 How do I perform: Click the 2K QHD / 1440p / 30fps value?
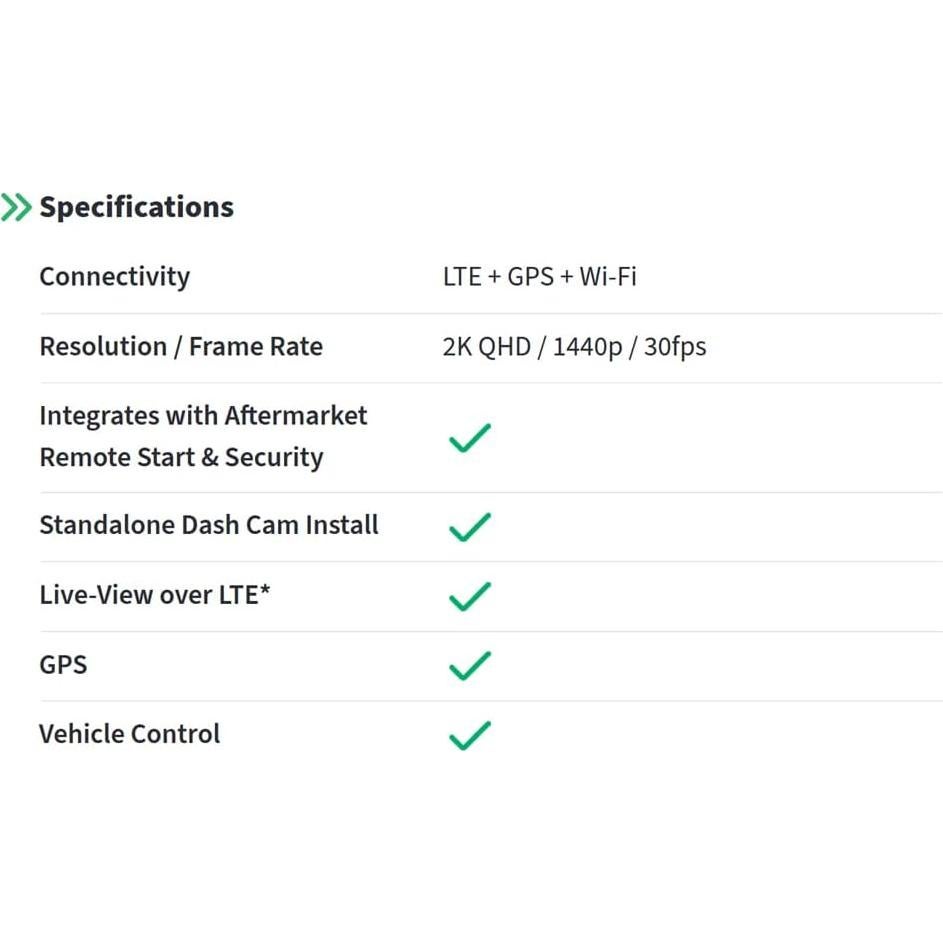574,347
